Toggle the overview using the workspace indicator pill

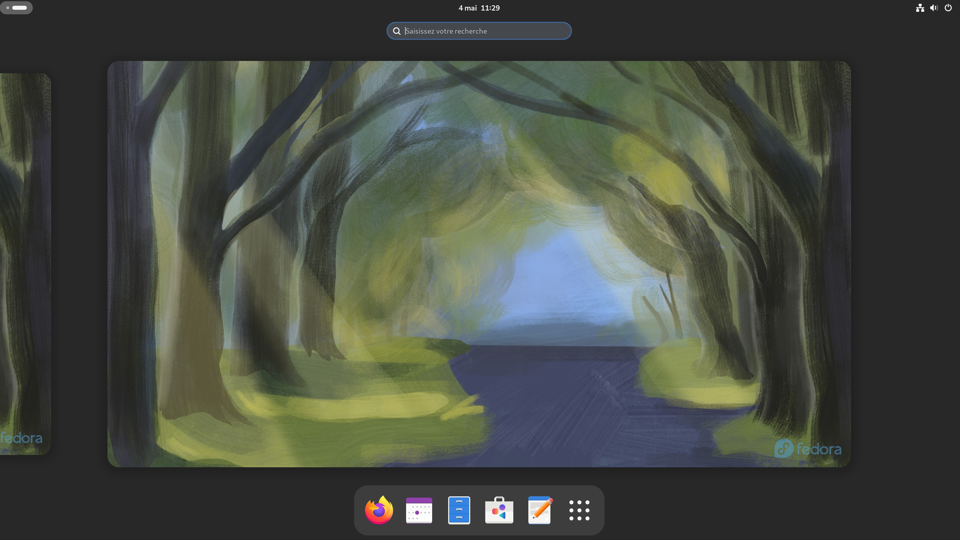click(17, 8)
